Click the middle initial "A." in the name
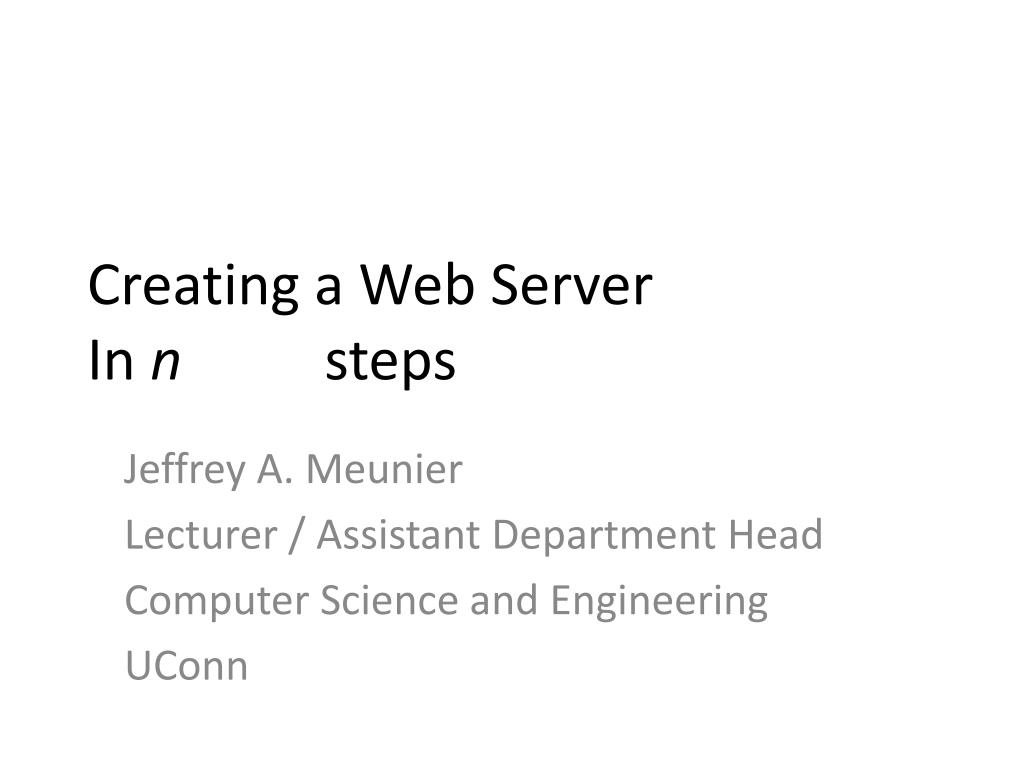 275,469
